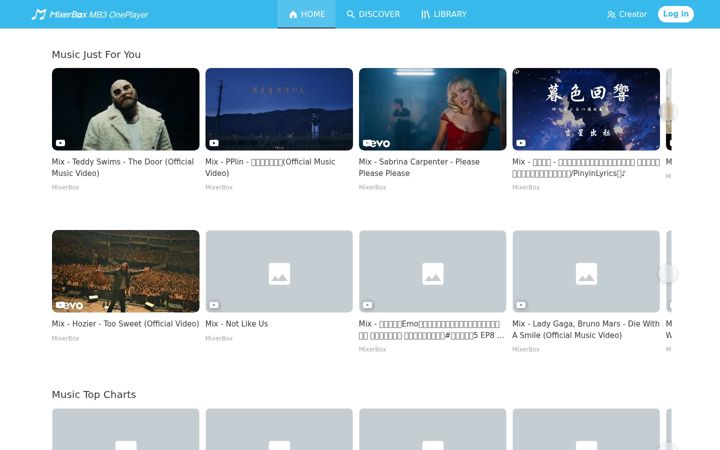Click the library shelf icon
Viewport: 720px width, 450px height.
pyautogui.click(x=426, y=15)
